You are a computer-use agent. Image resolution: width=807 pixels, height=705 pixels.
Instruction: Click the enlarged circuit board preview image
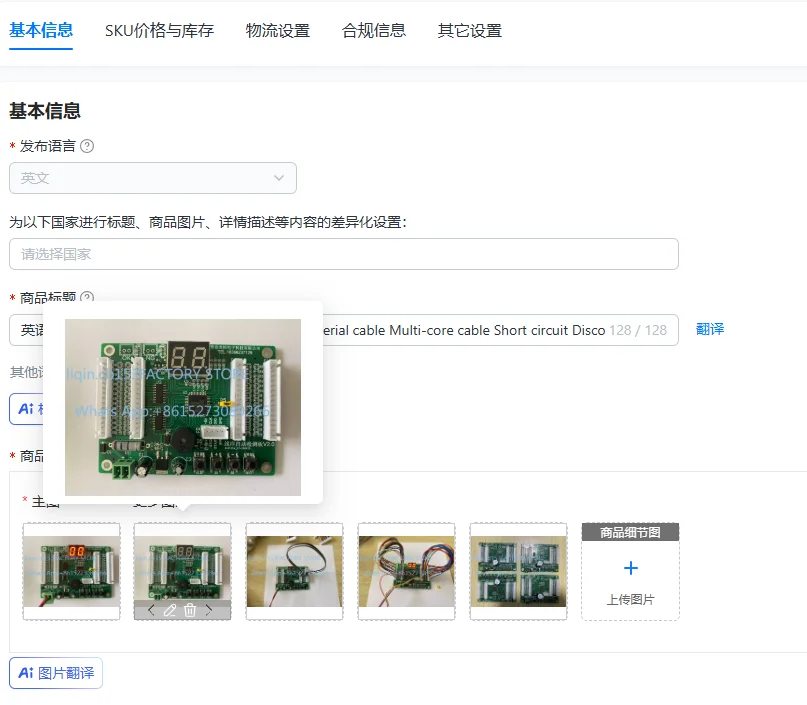[x=183, y=407]
